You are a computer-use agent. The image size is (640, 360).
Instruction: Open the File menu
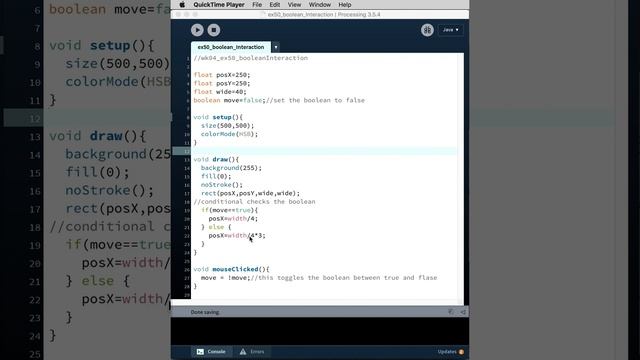pos(257,4)
